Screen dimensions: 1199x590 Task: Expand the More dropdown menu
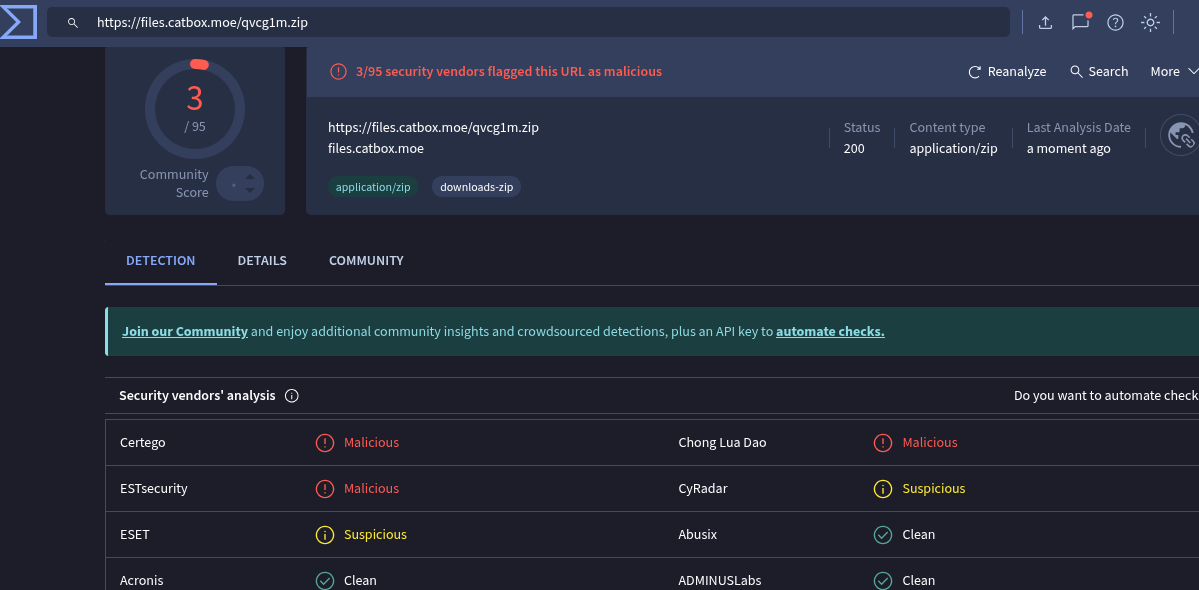click(x=1174, y=71)
